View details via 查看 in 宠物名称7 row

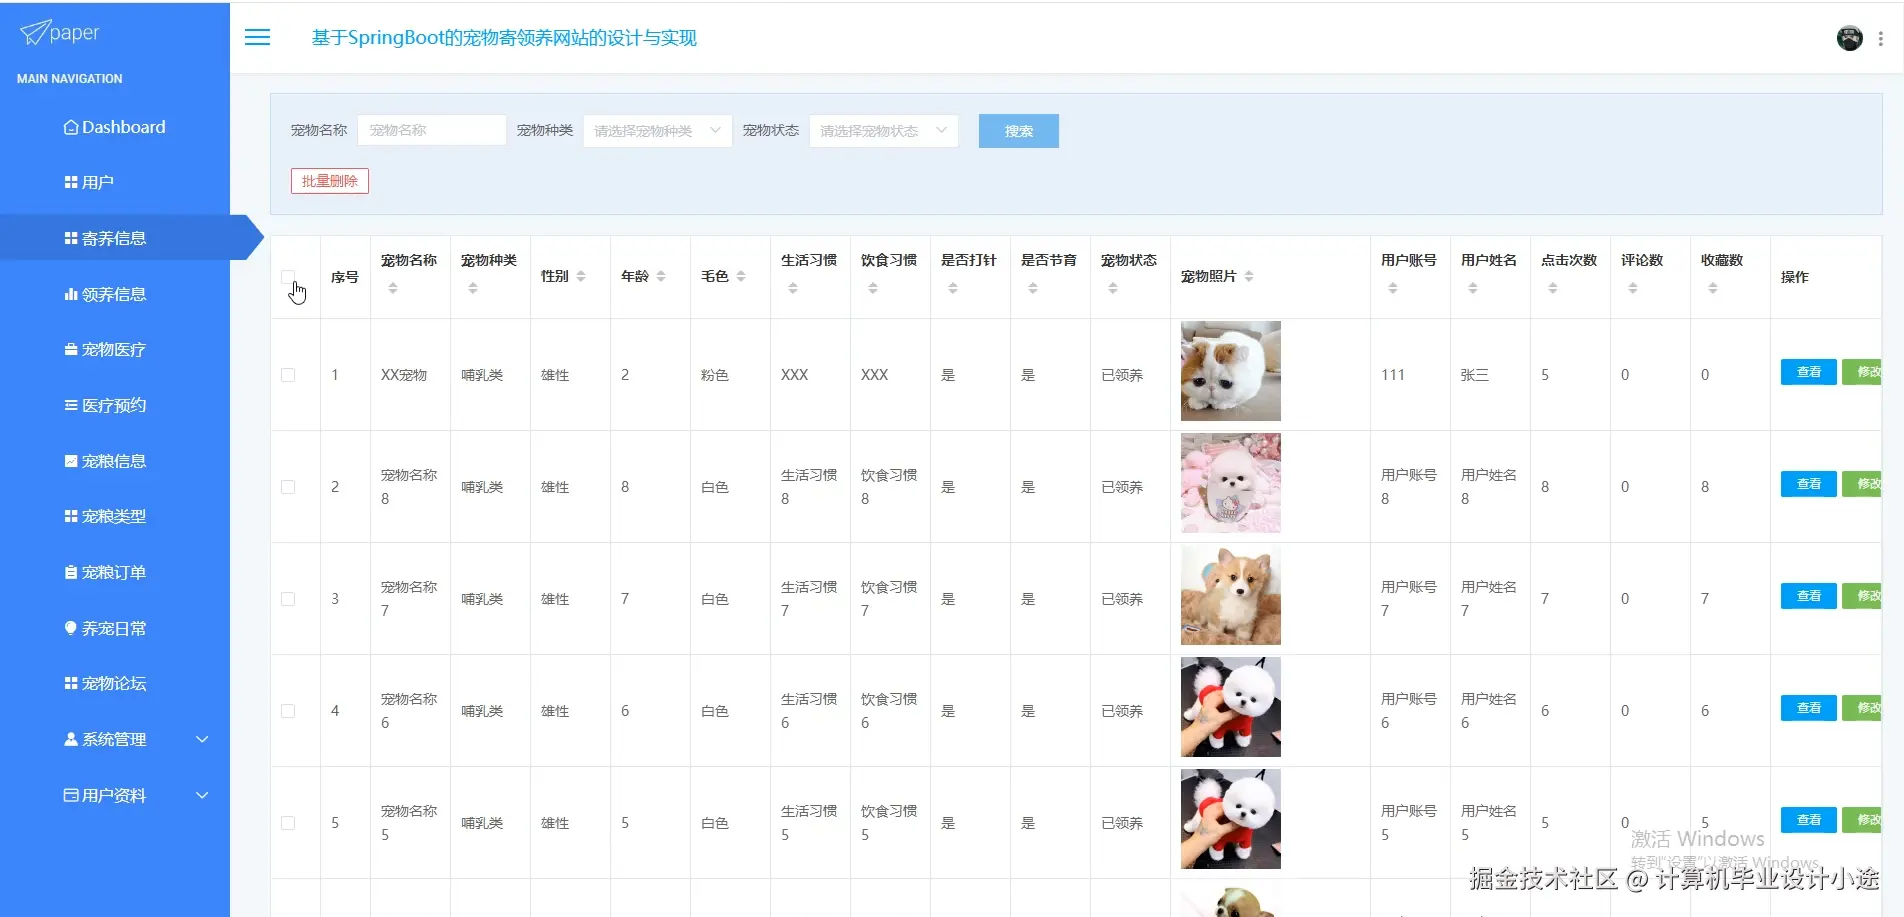1808,596
